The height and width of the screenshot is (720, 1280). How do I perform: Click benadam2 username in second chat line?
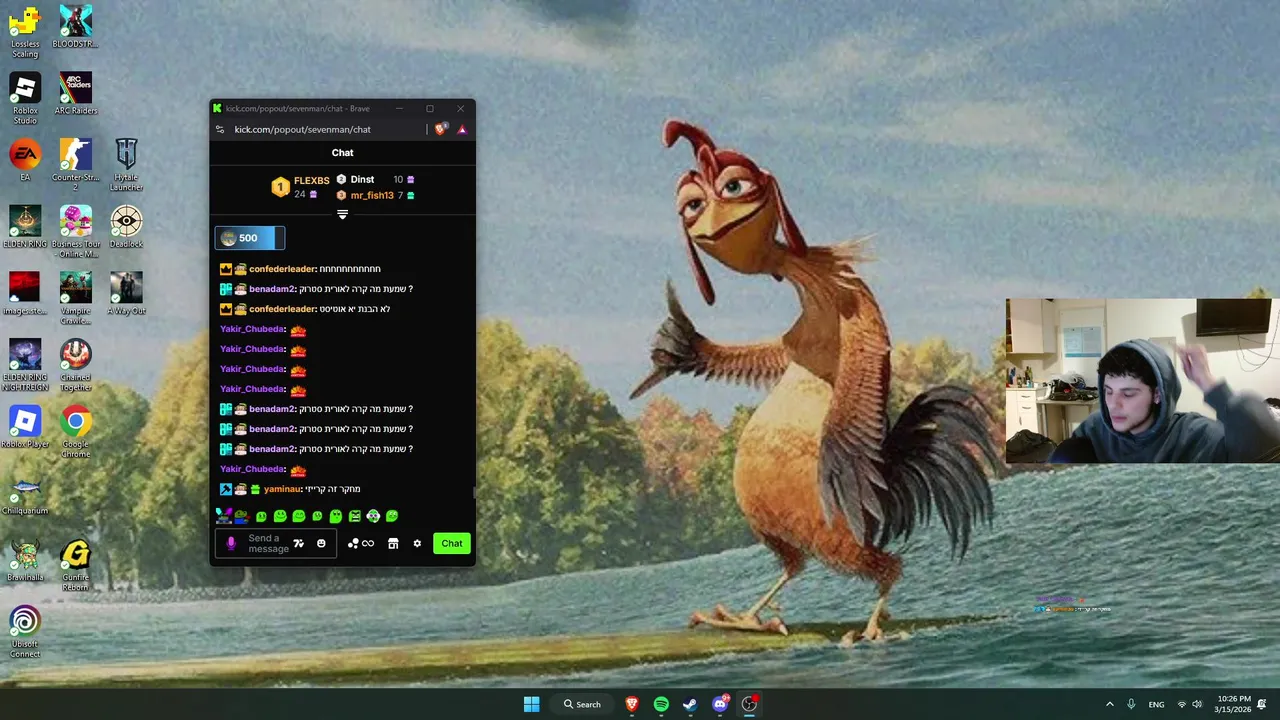coord(272,289)
